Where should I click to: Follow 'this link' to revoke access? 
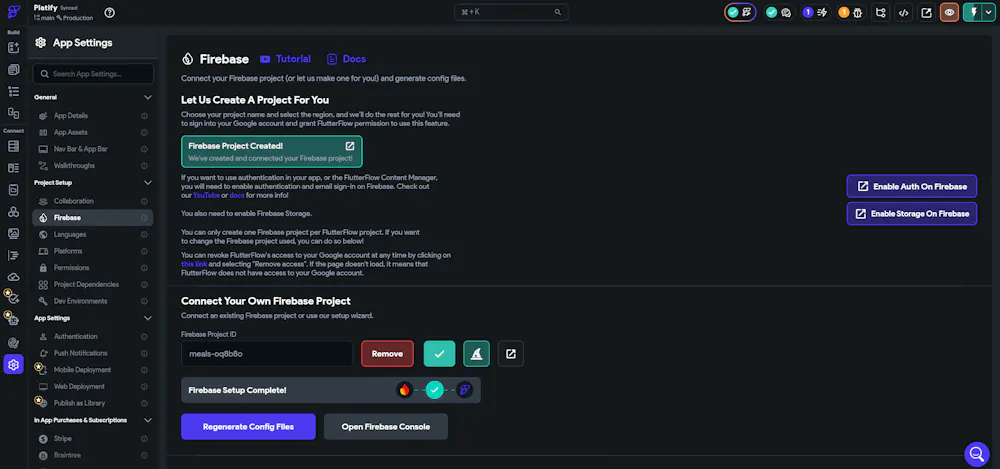click(194, 264)
